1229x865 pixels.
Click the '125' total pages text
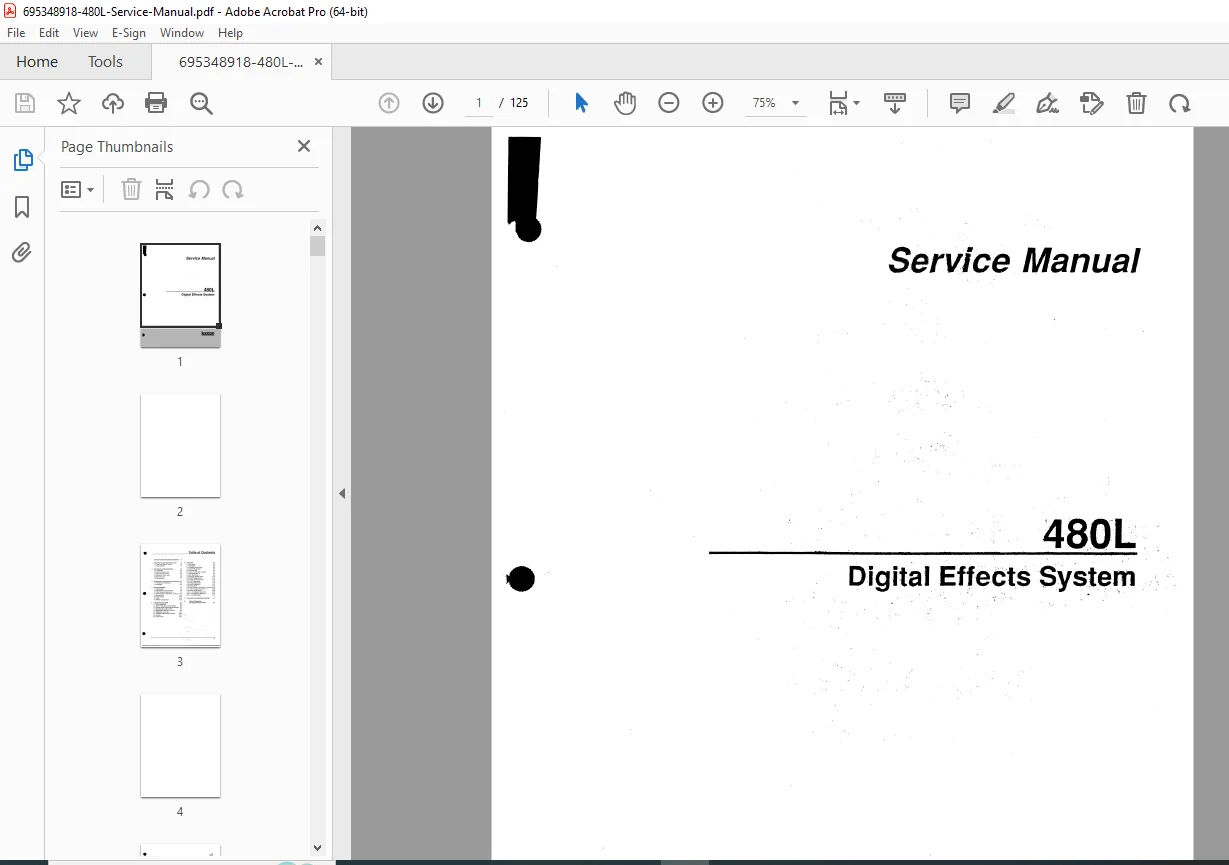tap(519, 103)
